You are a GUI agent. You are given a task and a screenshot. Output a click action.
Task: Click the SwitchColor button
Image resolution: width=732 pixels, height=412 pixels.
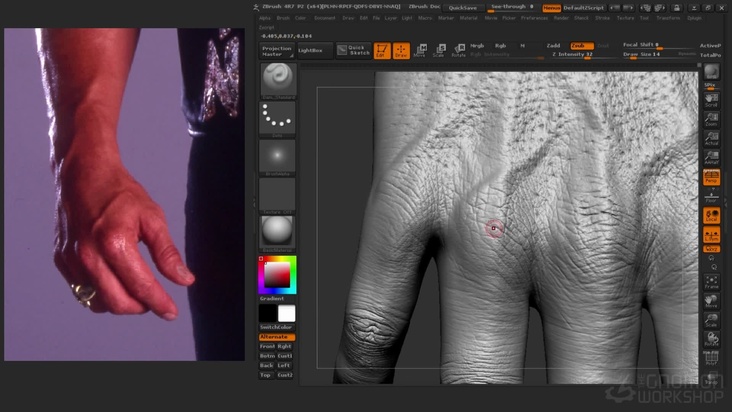click(277, 327)
